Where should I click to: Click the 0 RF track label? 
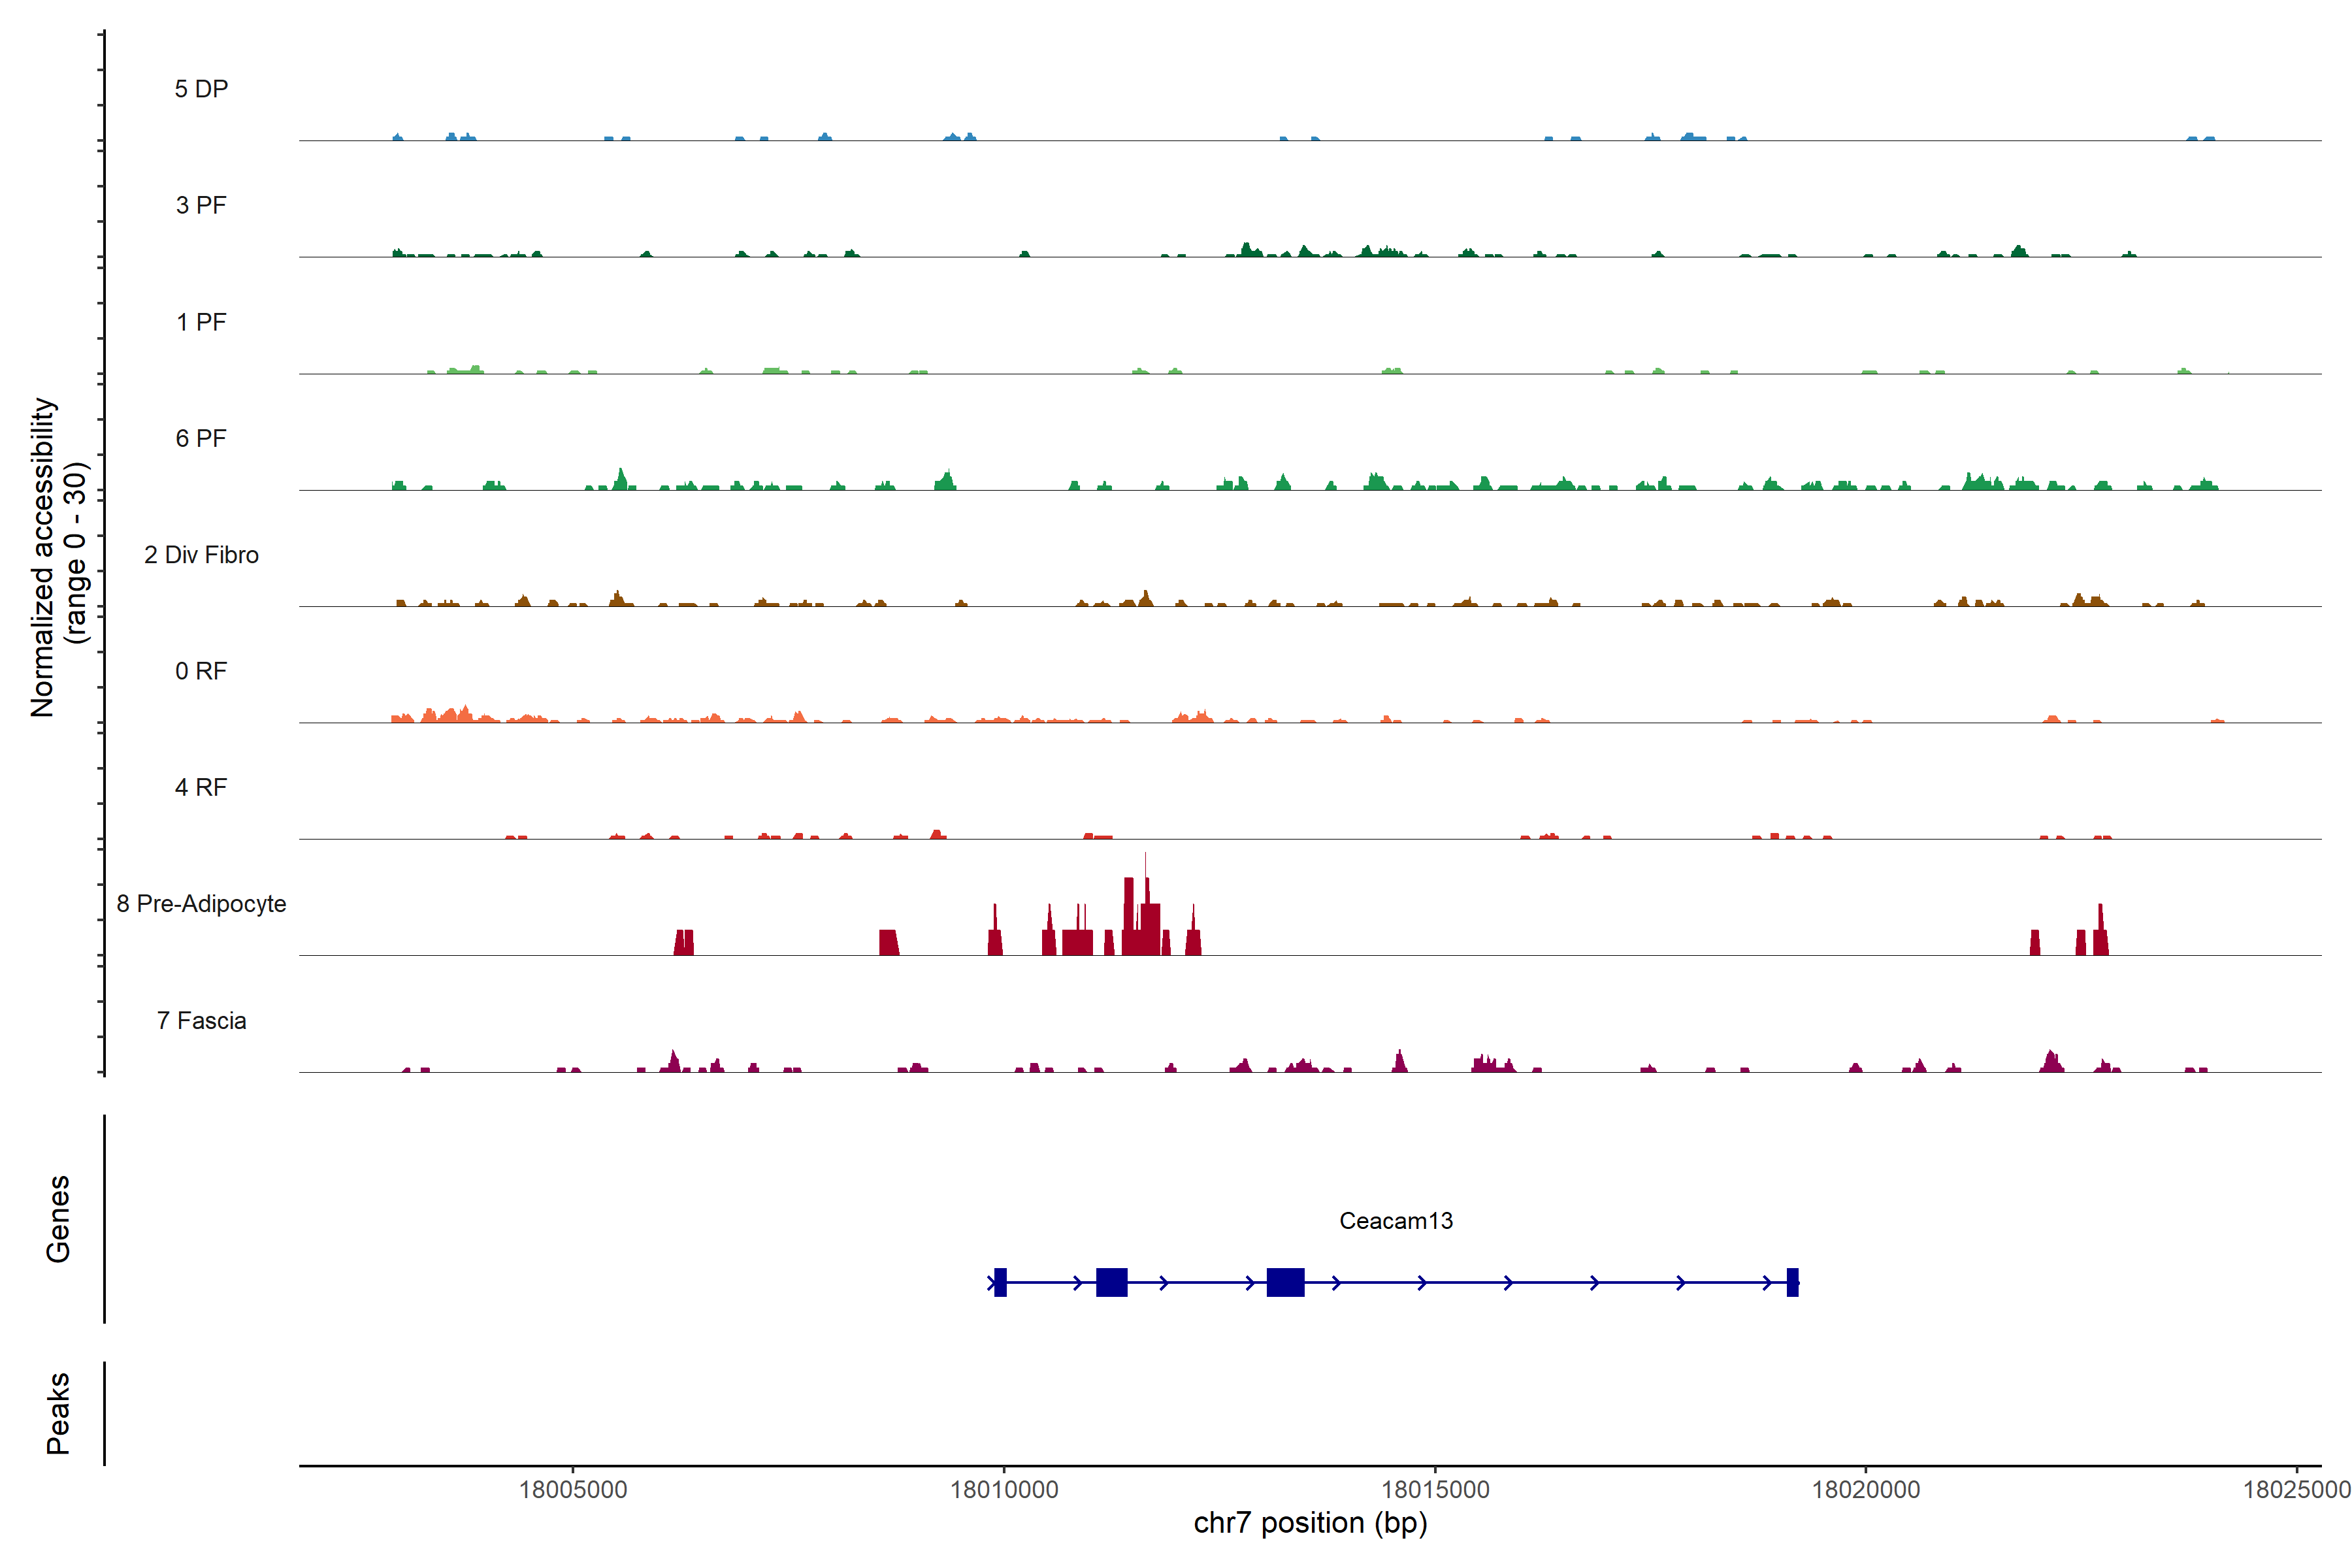click(201, 671)
